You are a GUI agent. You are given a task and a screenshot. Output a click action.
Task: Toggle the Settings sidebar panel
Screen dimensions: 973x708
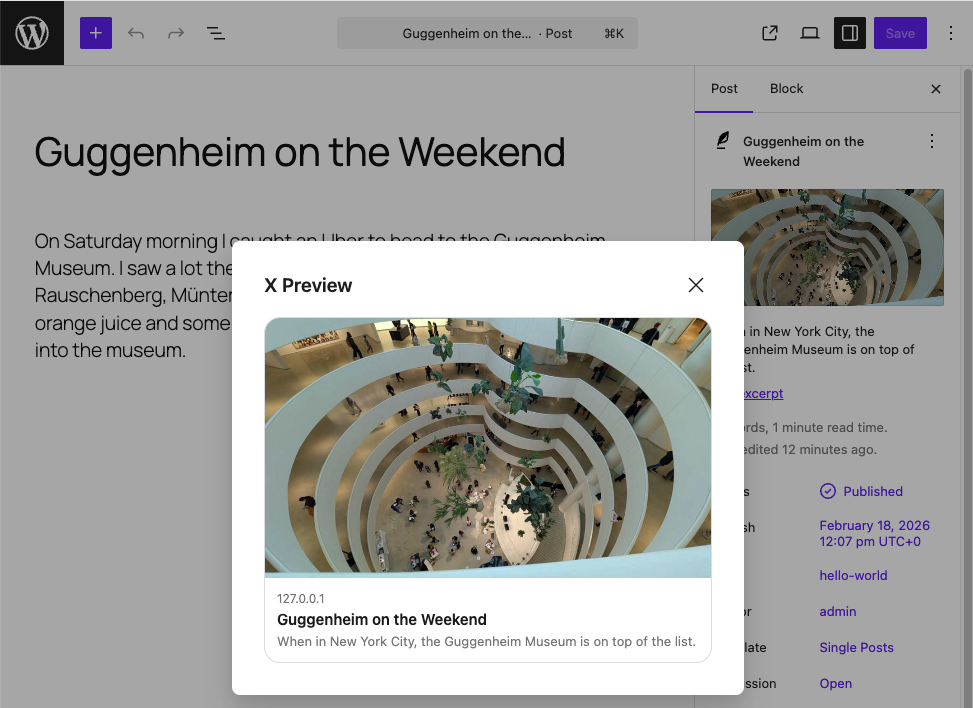(850, 33)
